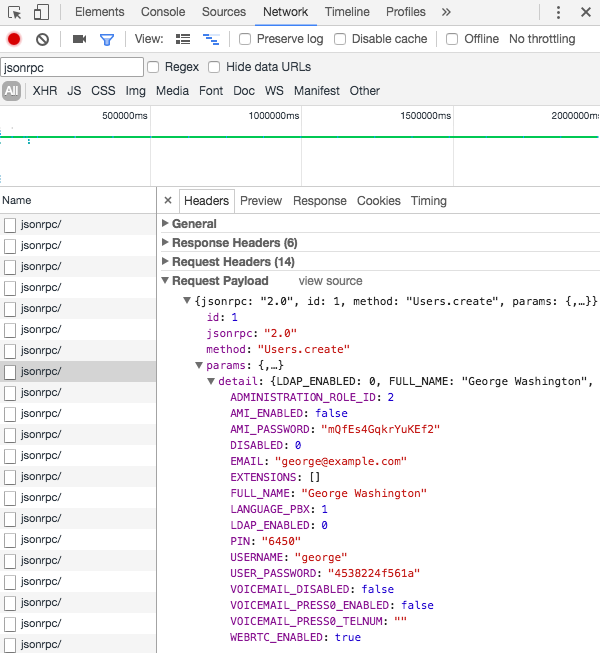
Task: Open the Cookies detail tab
Action: click(378, 201)
